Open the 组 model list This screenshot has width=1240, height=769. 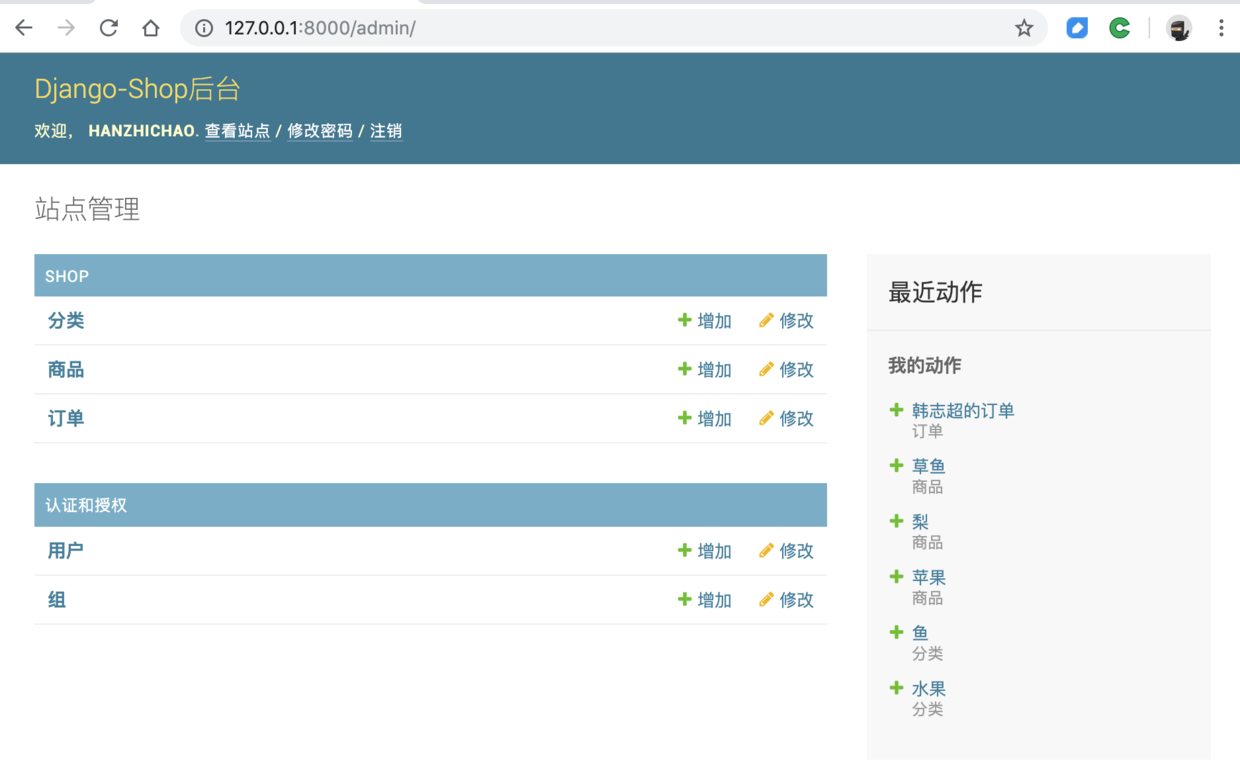tap(57, 600)
